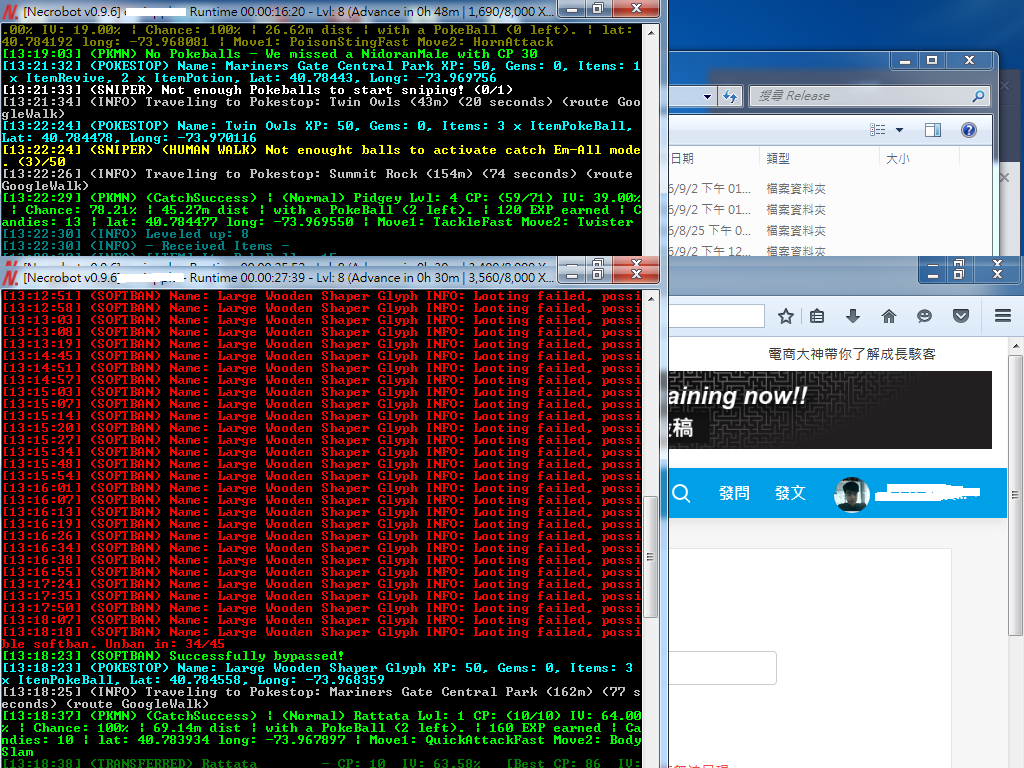Click the Twin Owls POKESTOP log line

(x=321, y=132)
